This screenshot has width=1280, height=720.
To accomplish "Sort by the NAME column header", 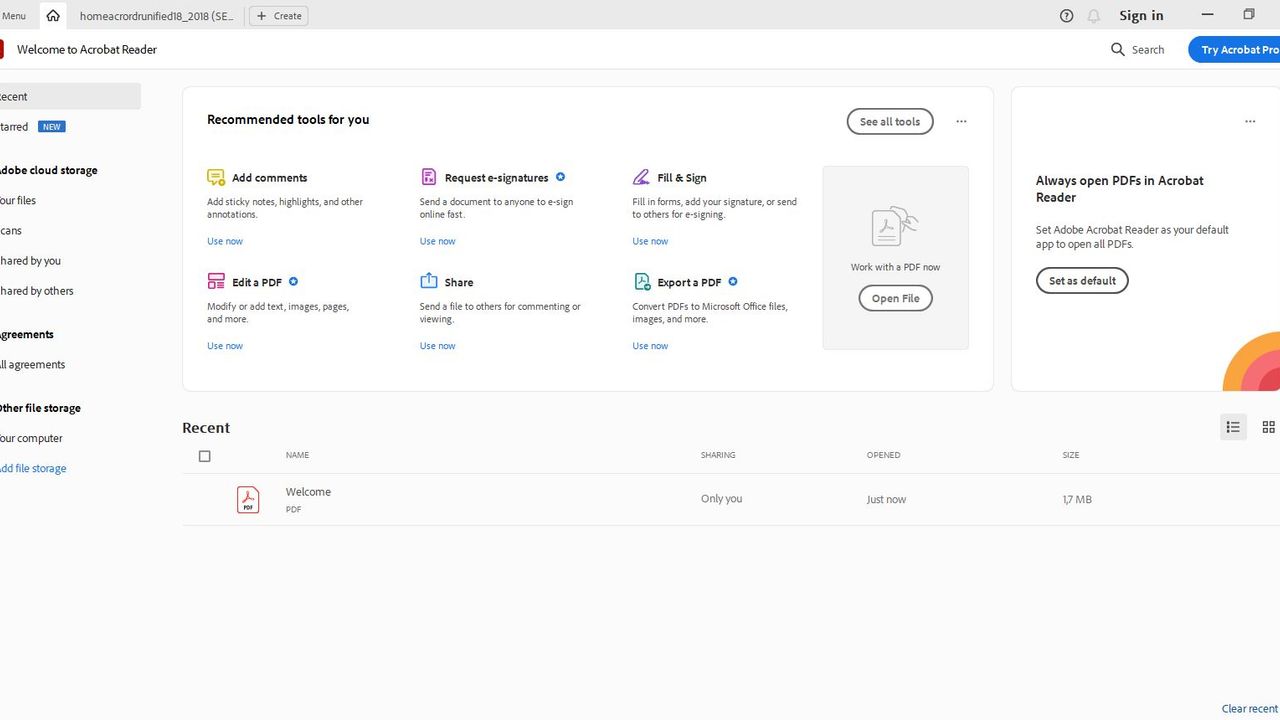I will pyautogui.click(x=297, y=455).
